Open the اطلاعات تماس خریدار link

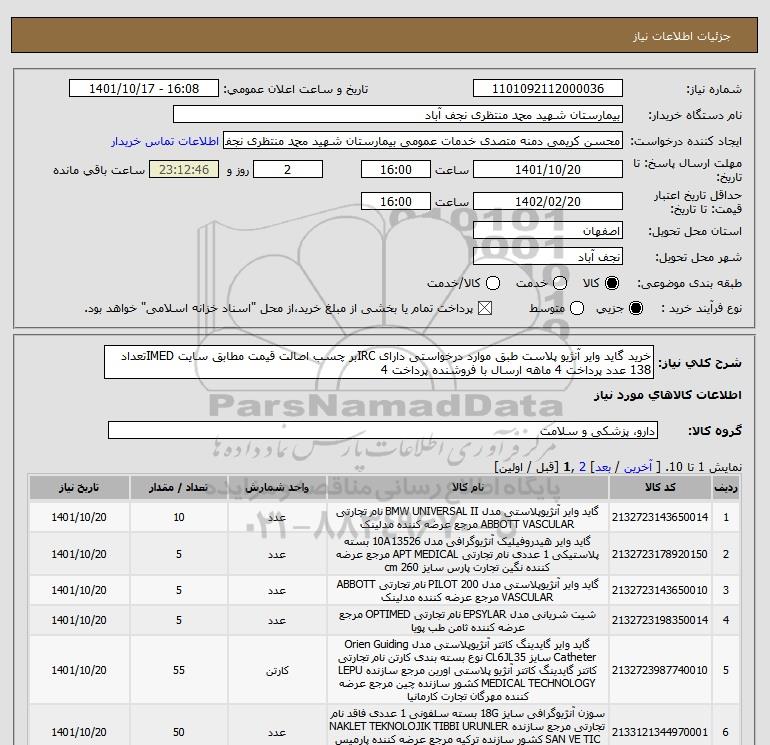pos(165,141)
